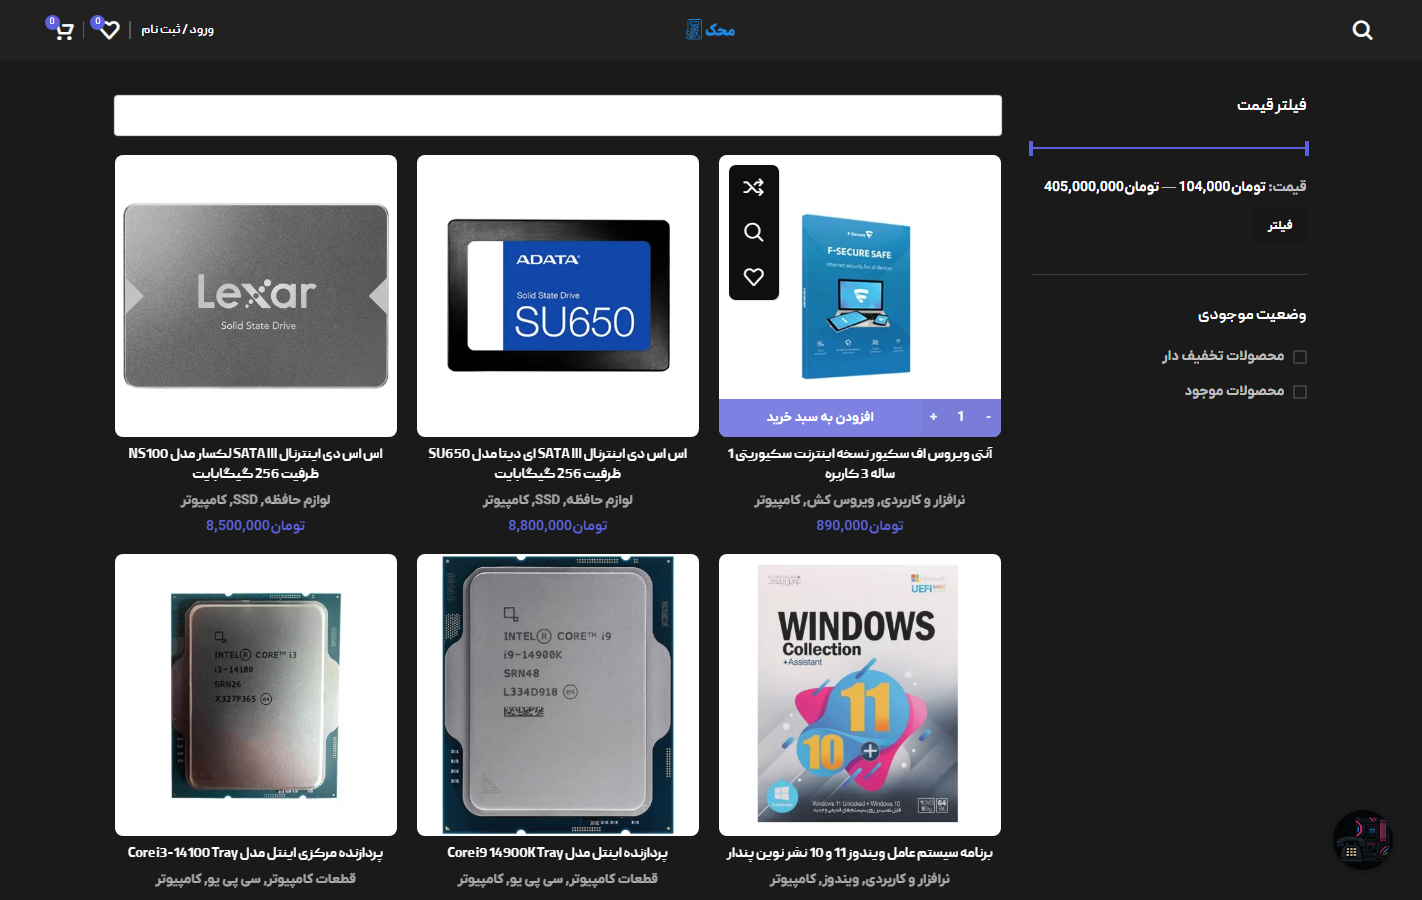Open quick view magnifier on F-Secure product
The width and height of the screenshot is (1422, 900).
click(753, 232)
